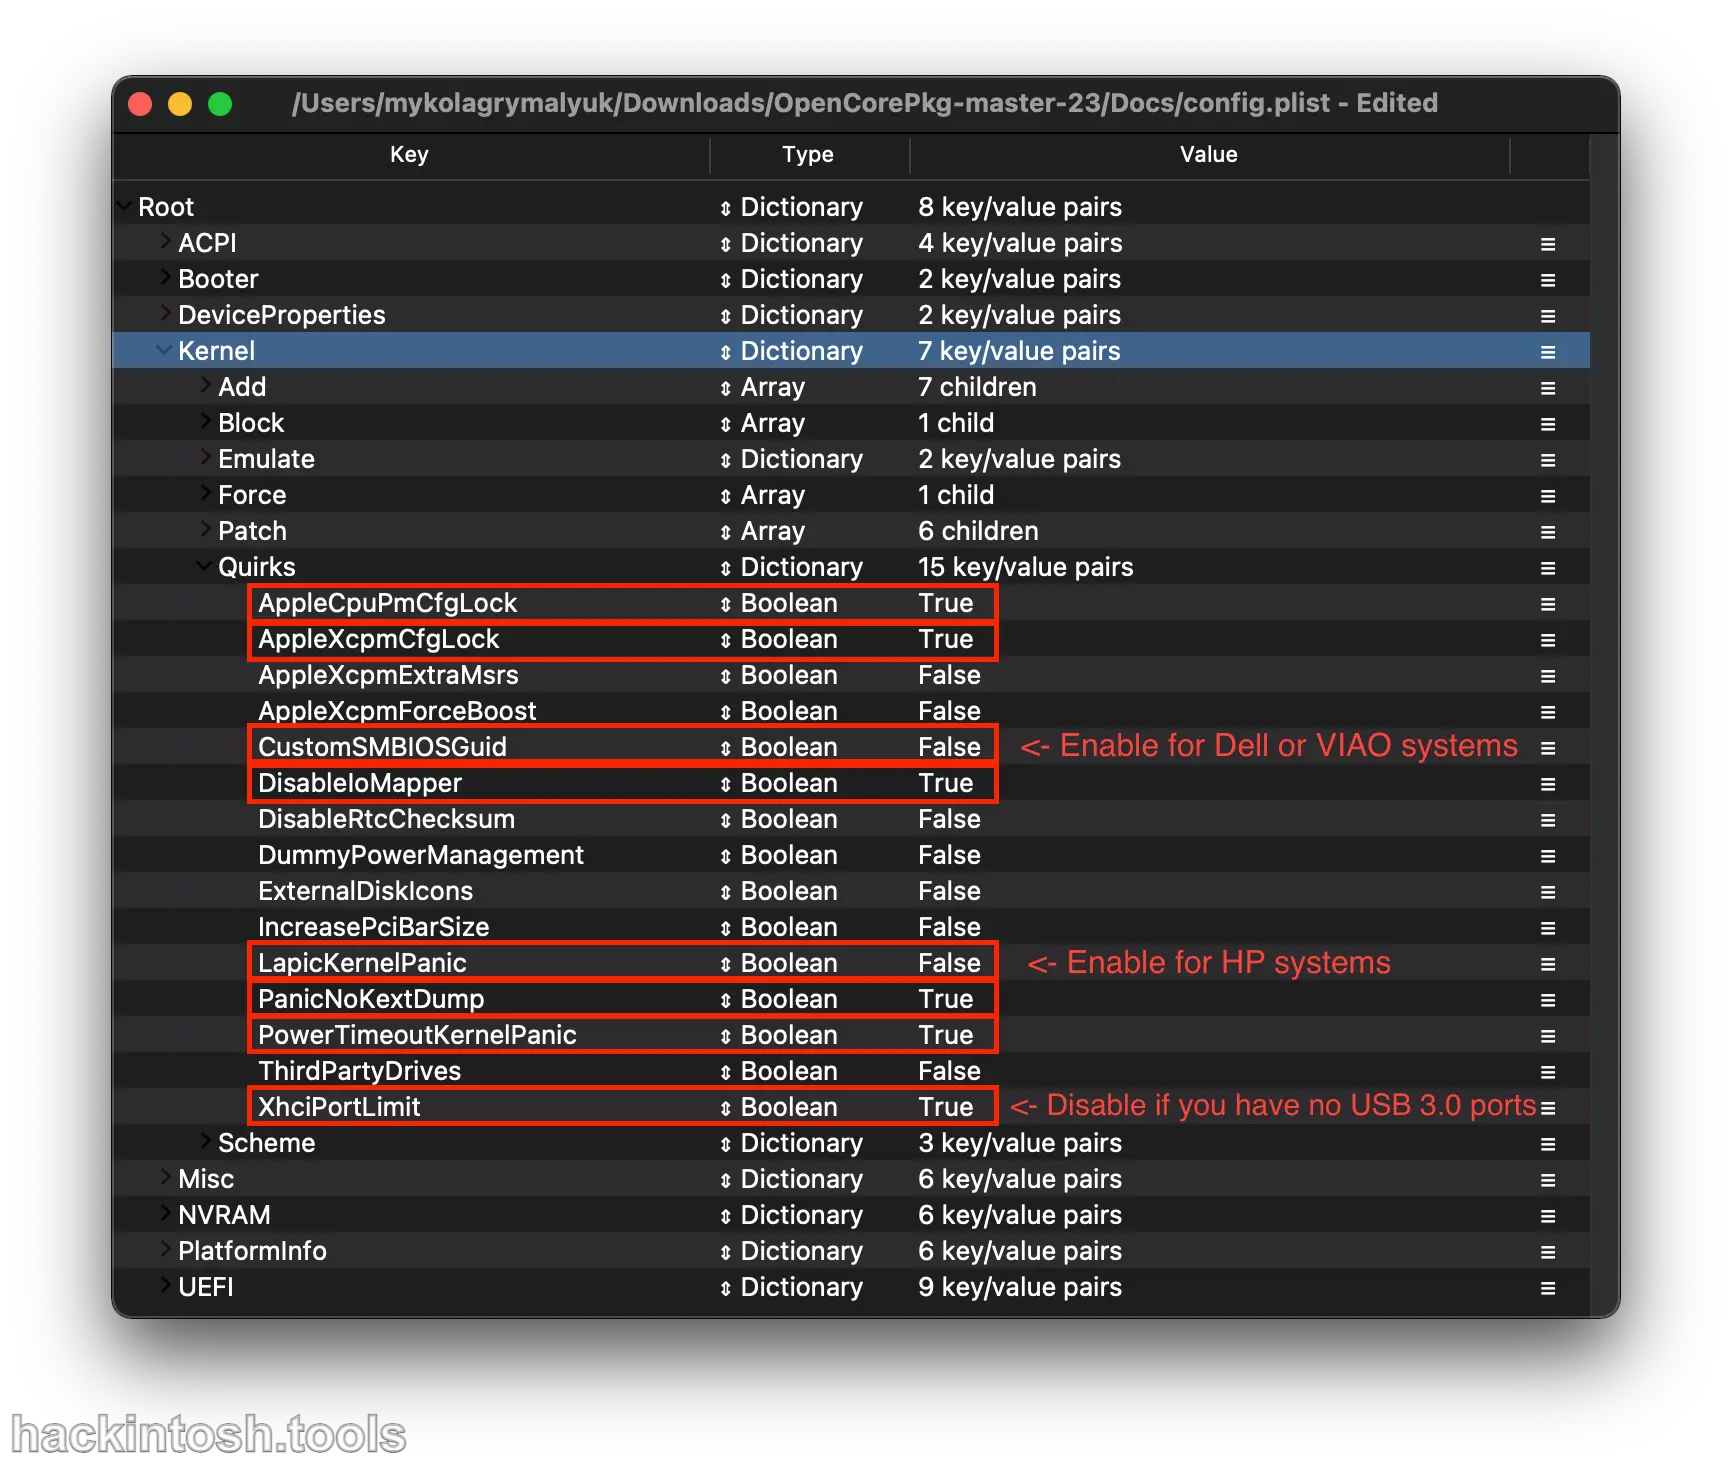
Task: Open the row menu icon for Kernel
Action: (1548, 352)
